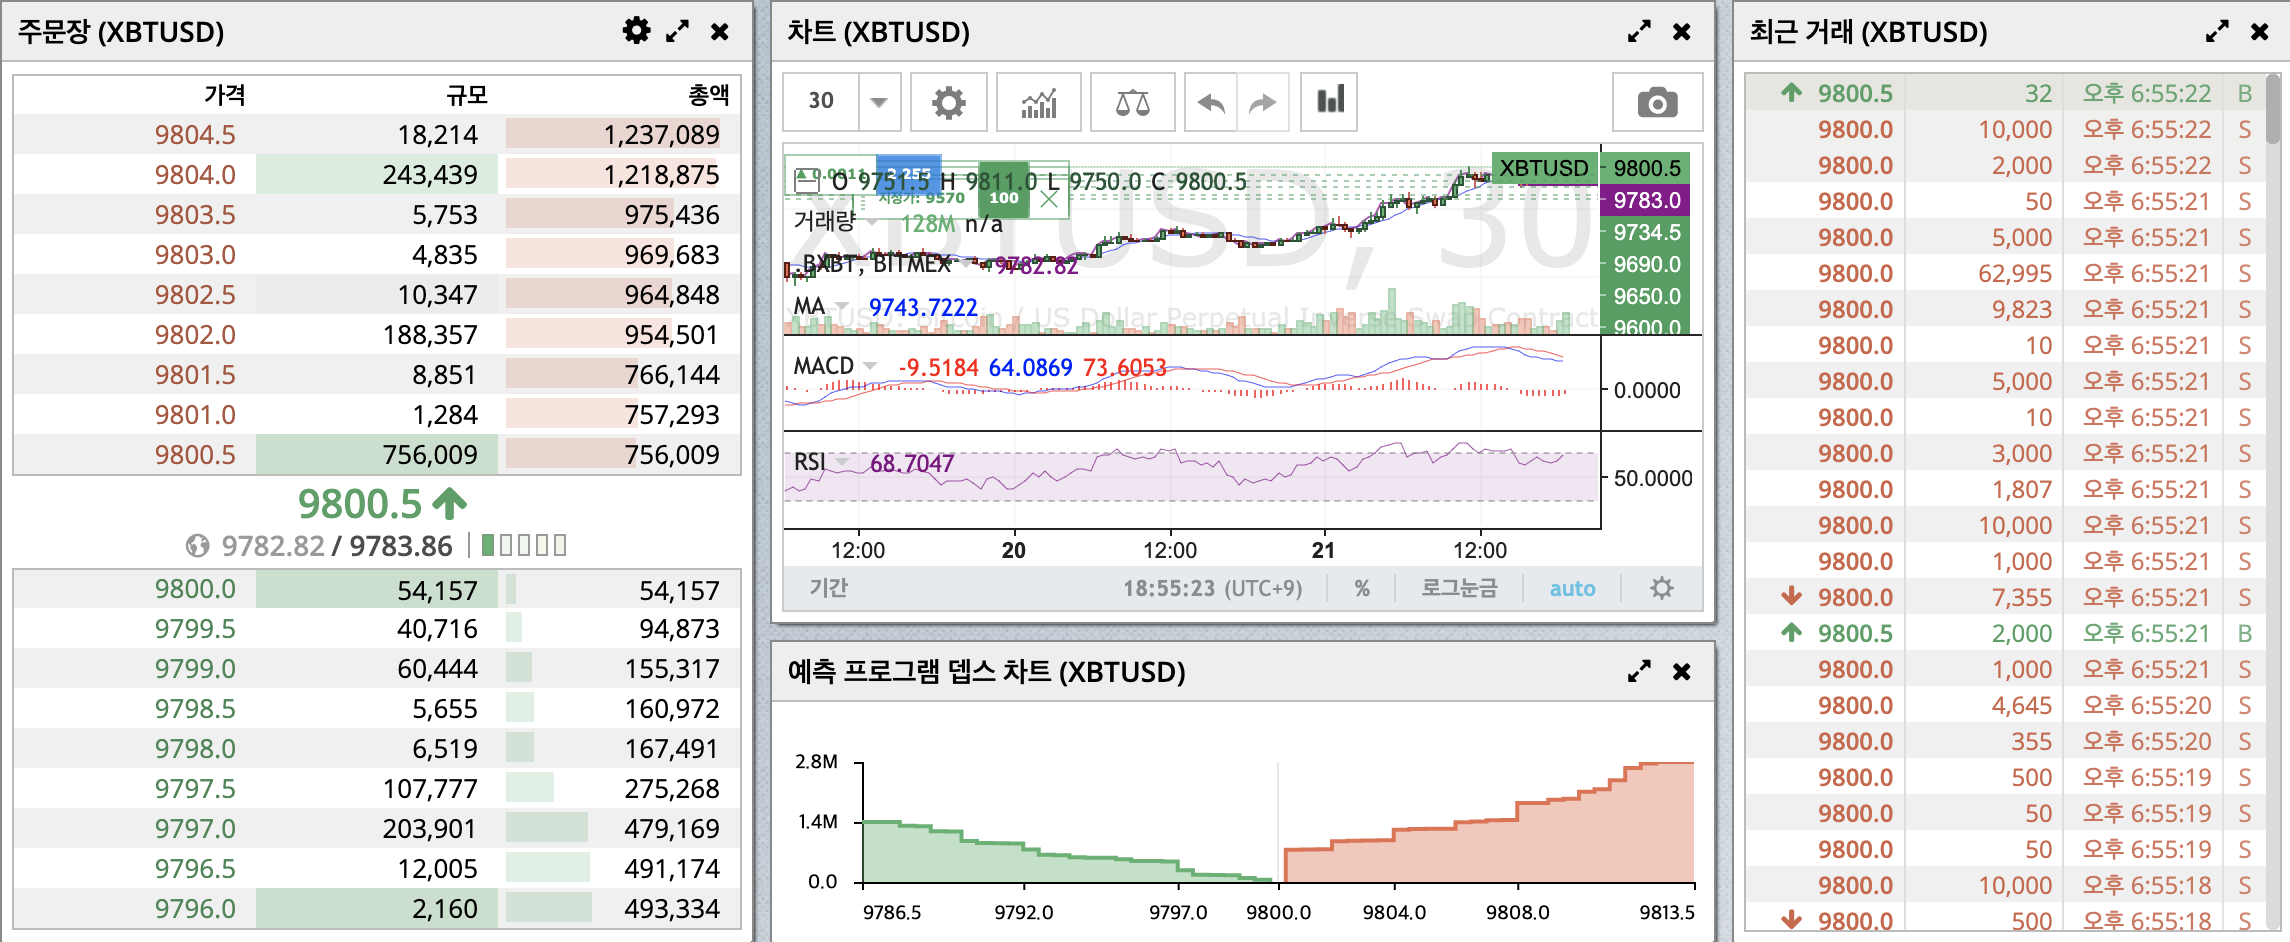2290x942 pixels.
Task: Click the up arrow on the 6:55:22 buy trade row
Action: [1791, 93]
